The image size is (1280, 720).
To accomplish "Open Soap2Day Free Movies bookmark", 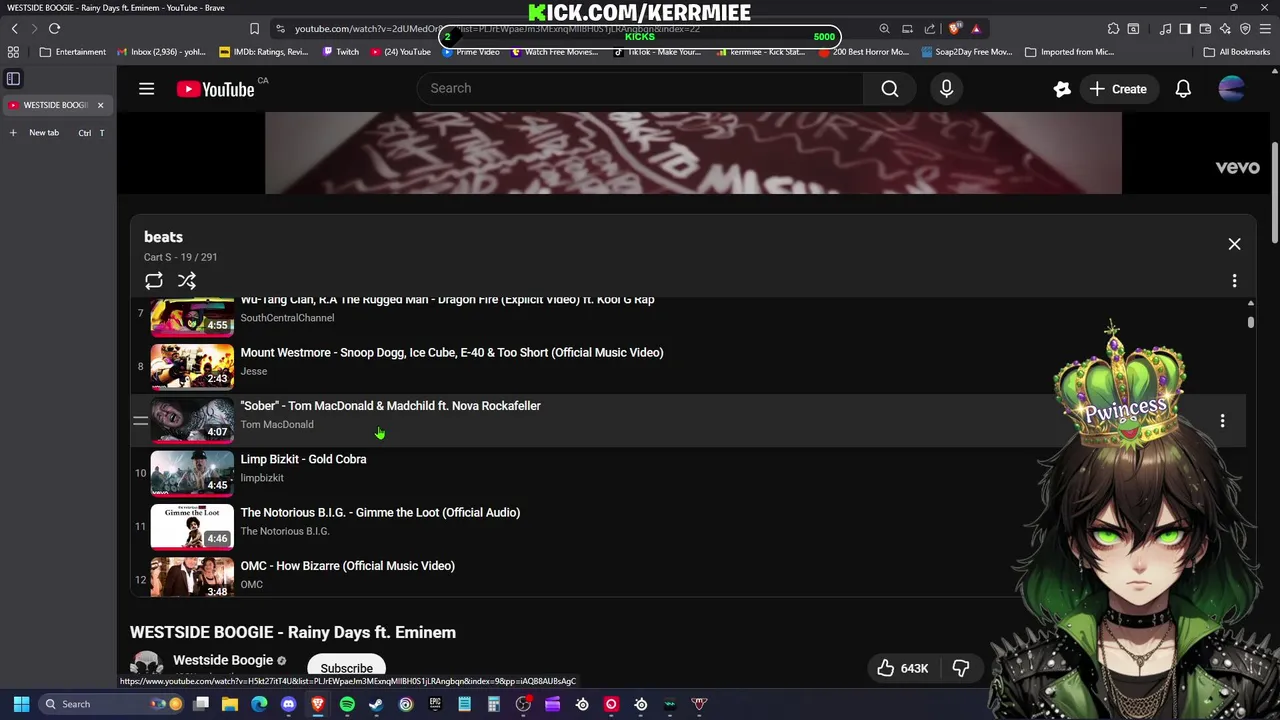I will pyautogui.click(x=966, y=52).
